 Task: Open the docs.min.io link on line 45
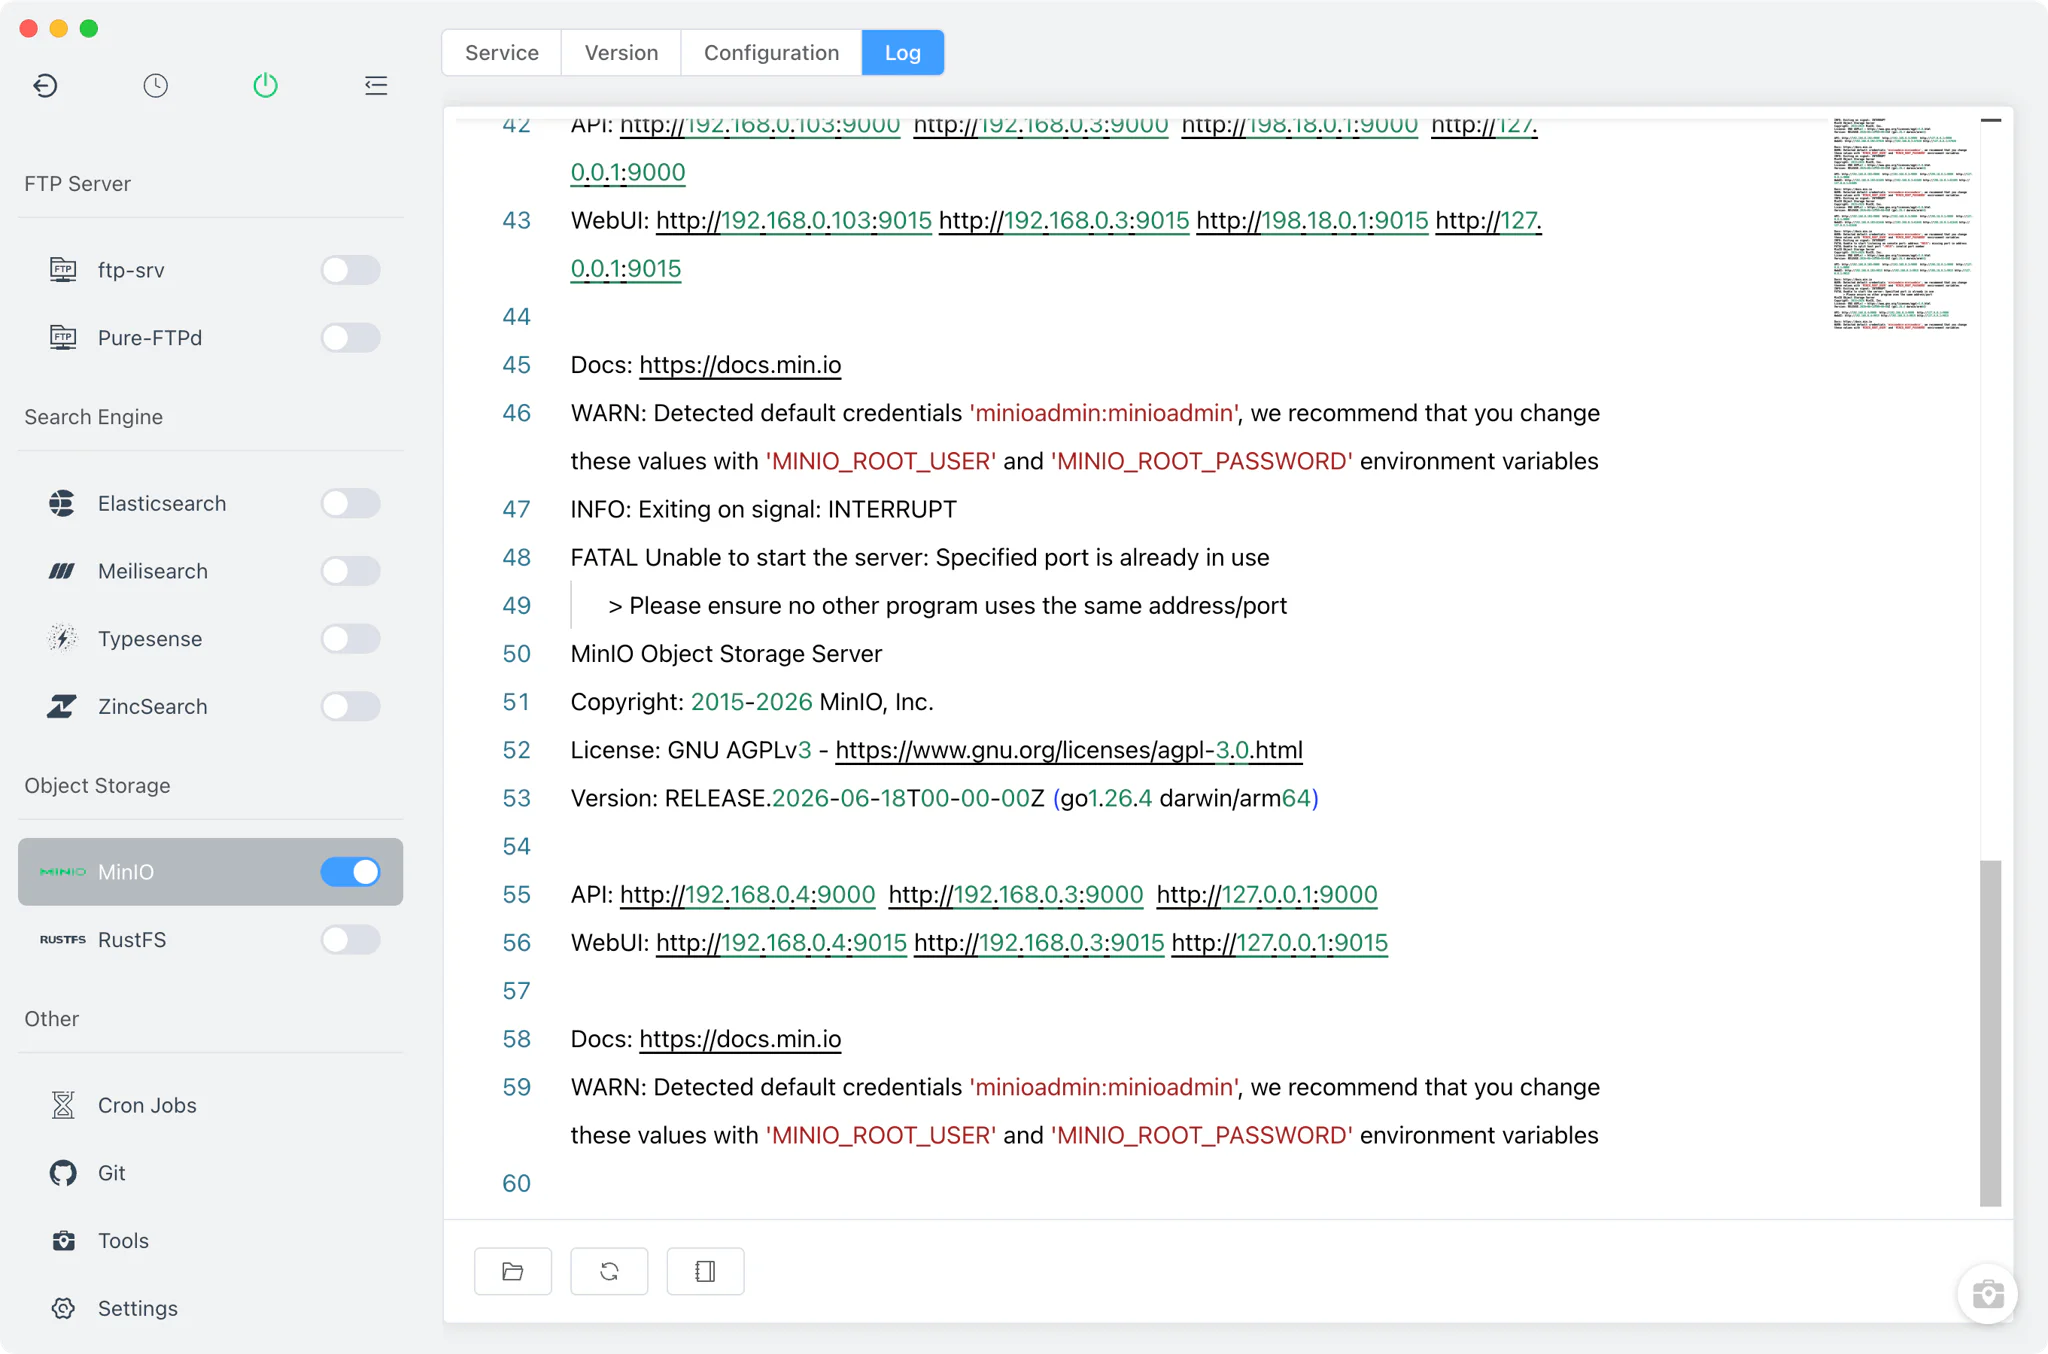[x=740, y=365]
